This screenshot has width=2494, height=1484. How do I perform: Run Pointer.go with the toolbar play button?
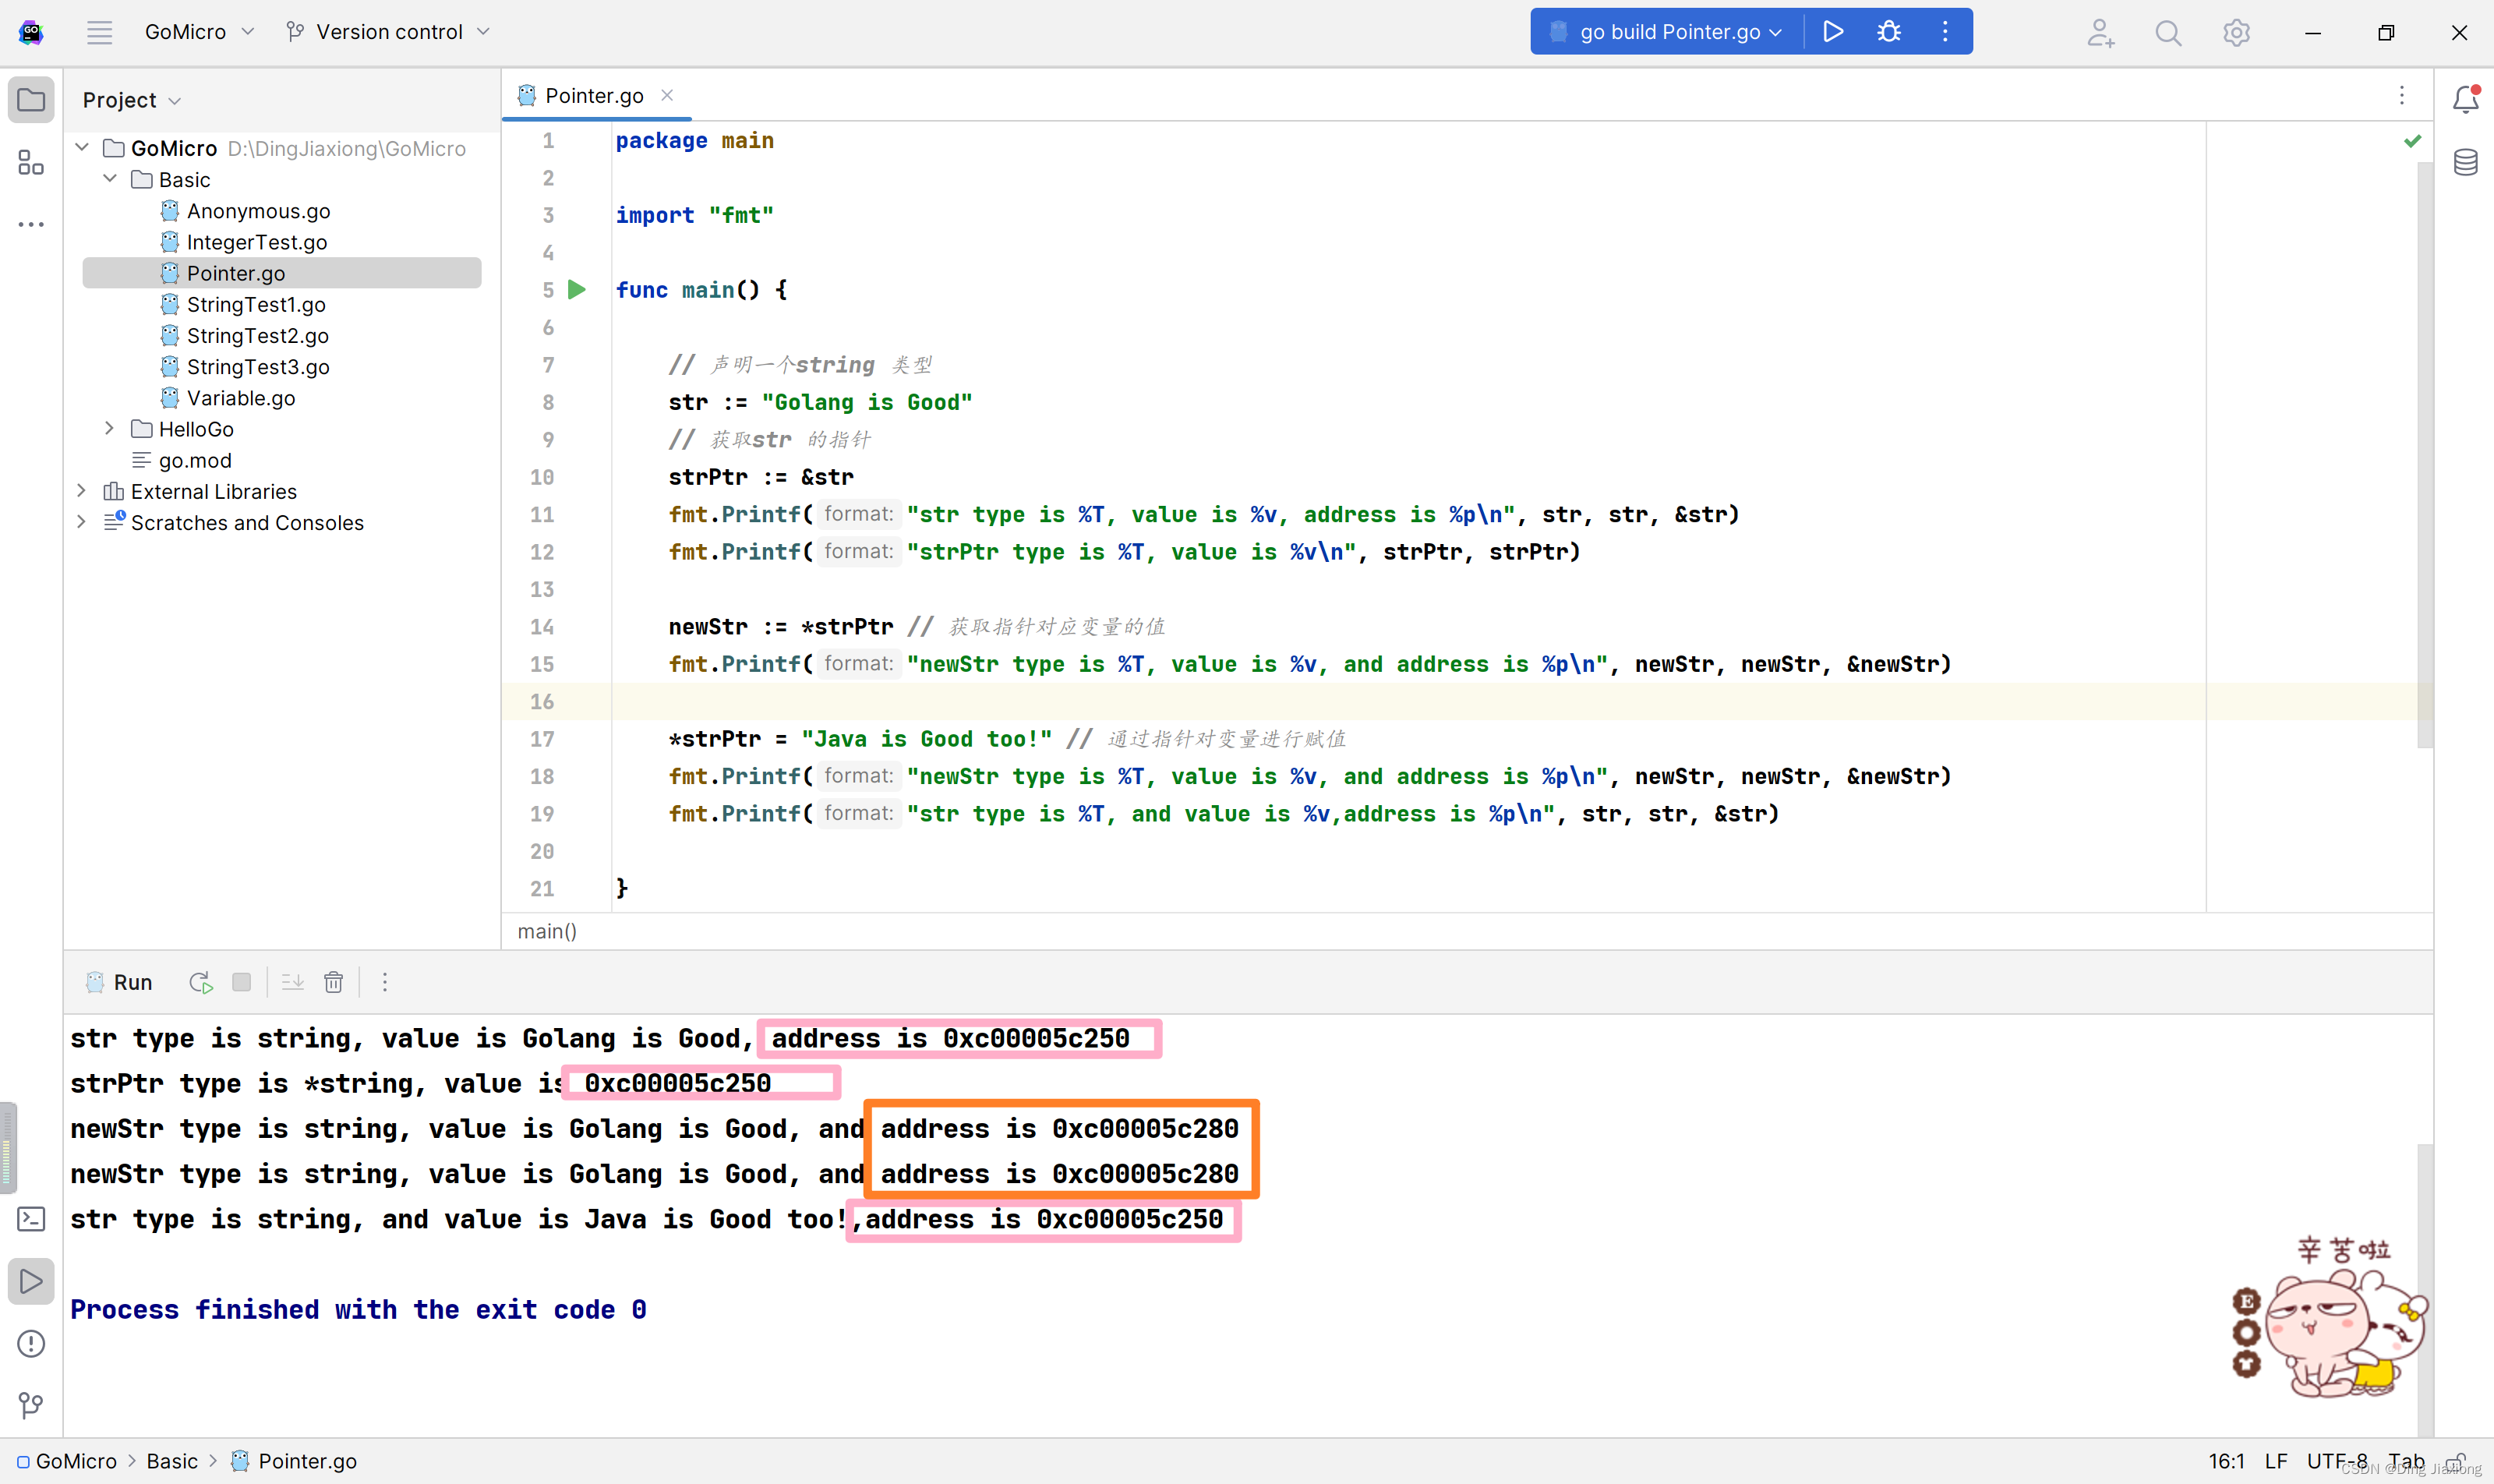[x=1832, y=32]
